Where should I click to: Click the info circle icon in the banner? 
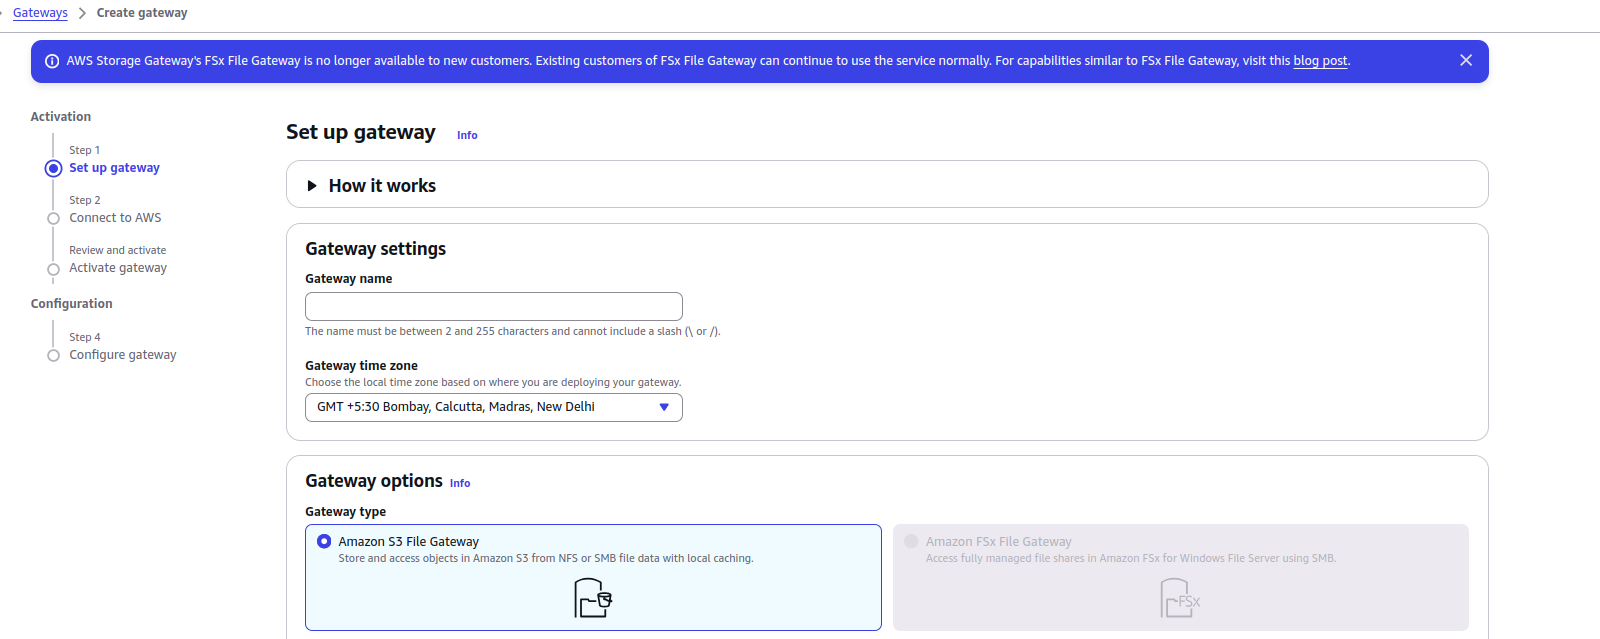pos(52,61)
